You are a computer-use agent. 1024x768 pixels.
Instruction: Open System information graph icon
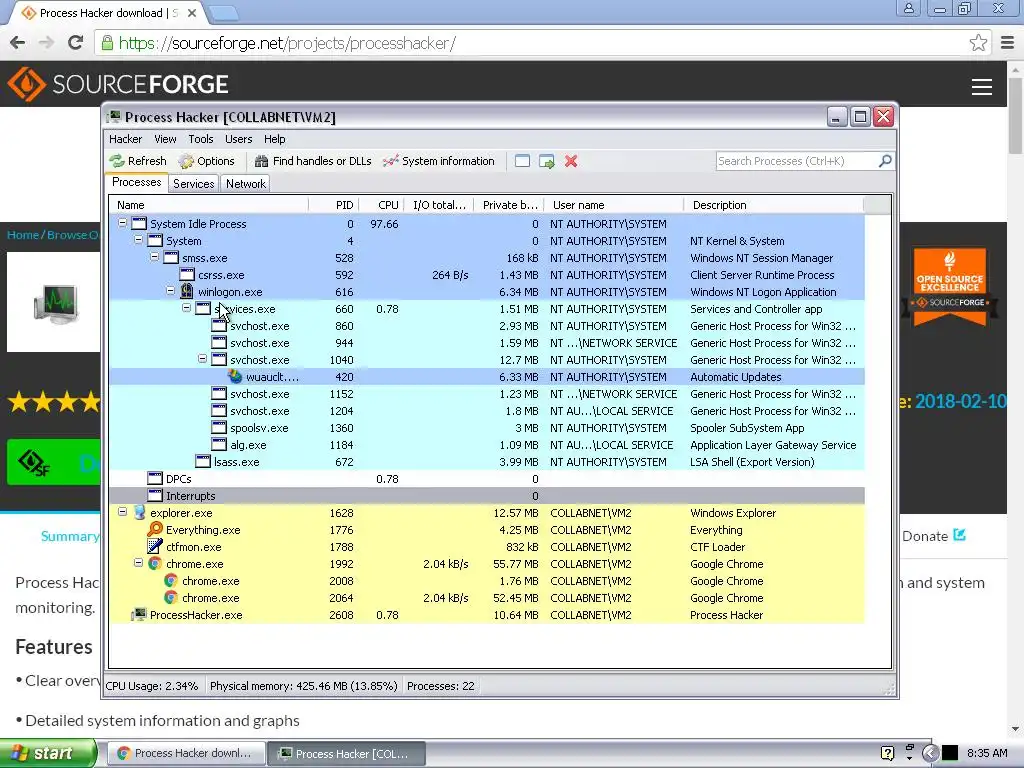(391, 161)
